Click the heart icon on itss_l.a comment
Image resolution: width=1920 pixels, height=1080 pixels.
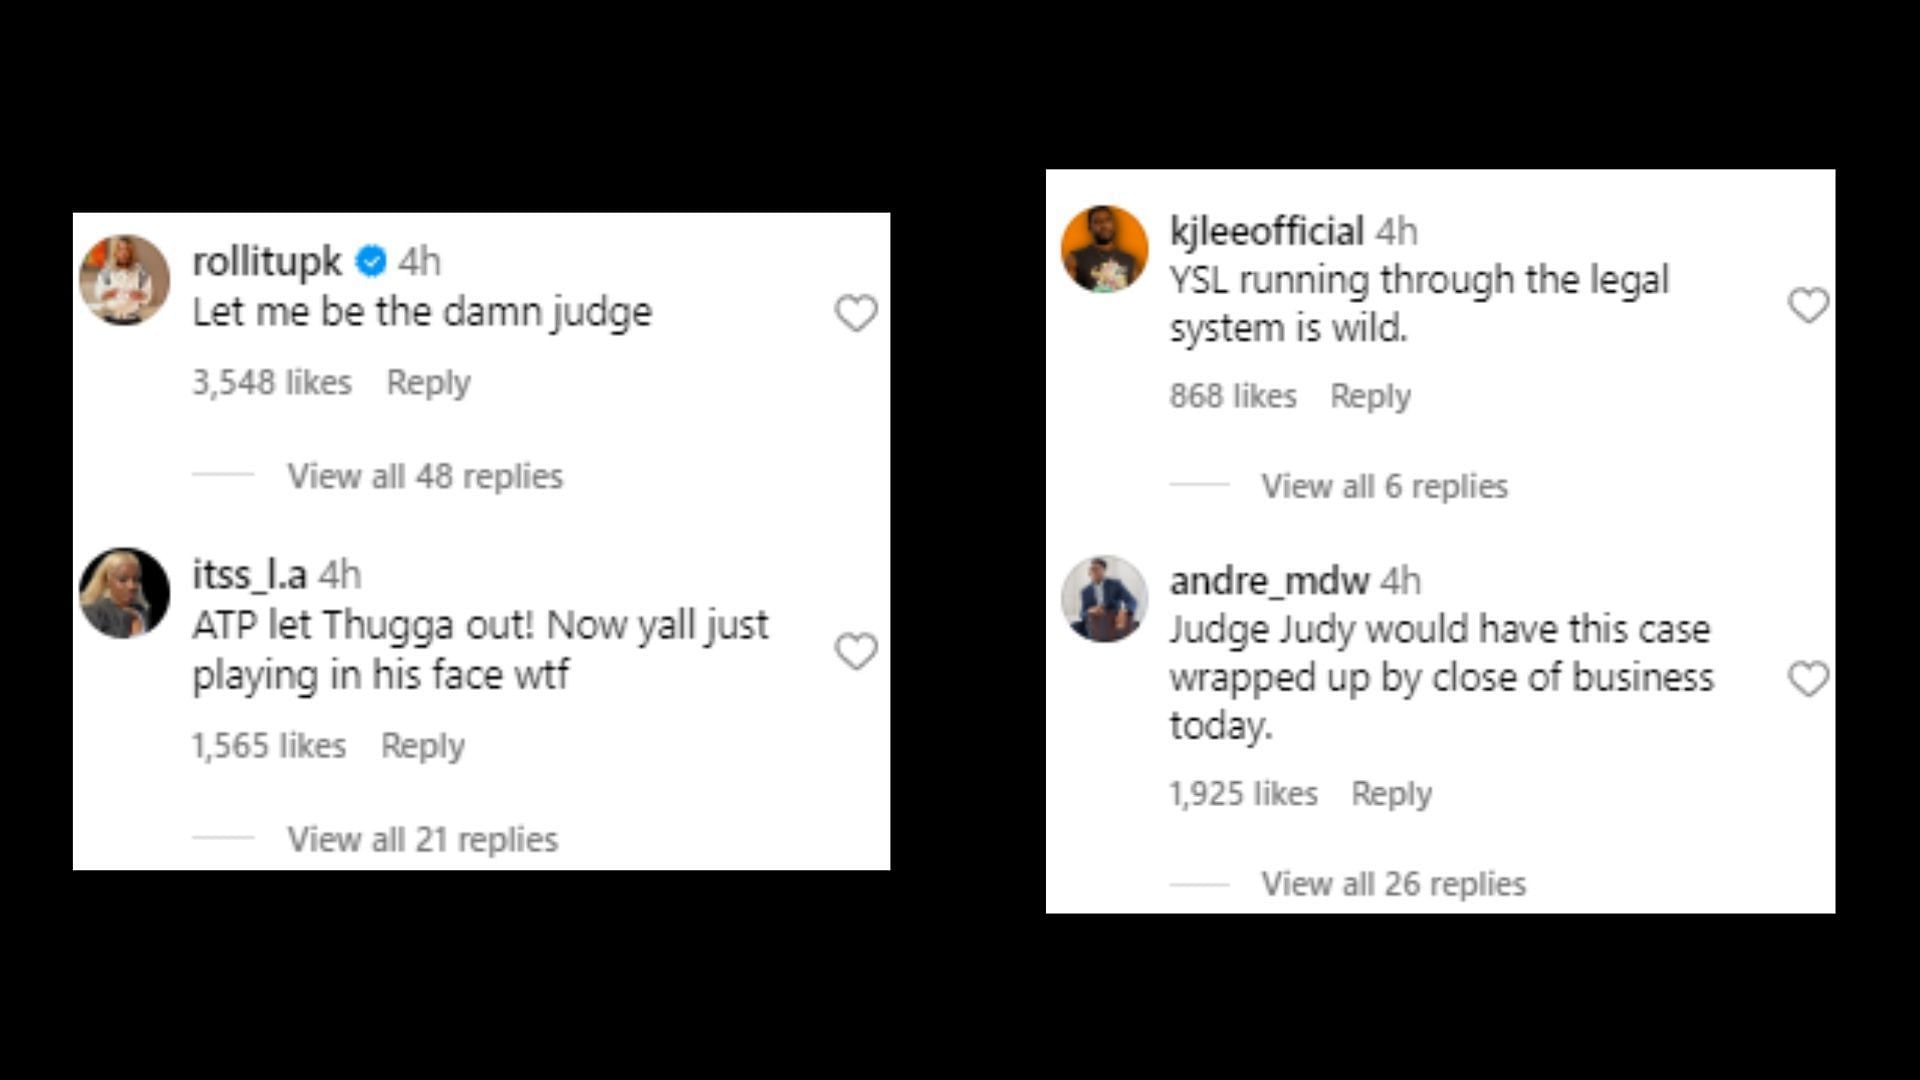click(853, 649)
